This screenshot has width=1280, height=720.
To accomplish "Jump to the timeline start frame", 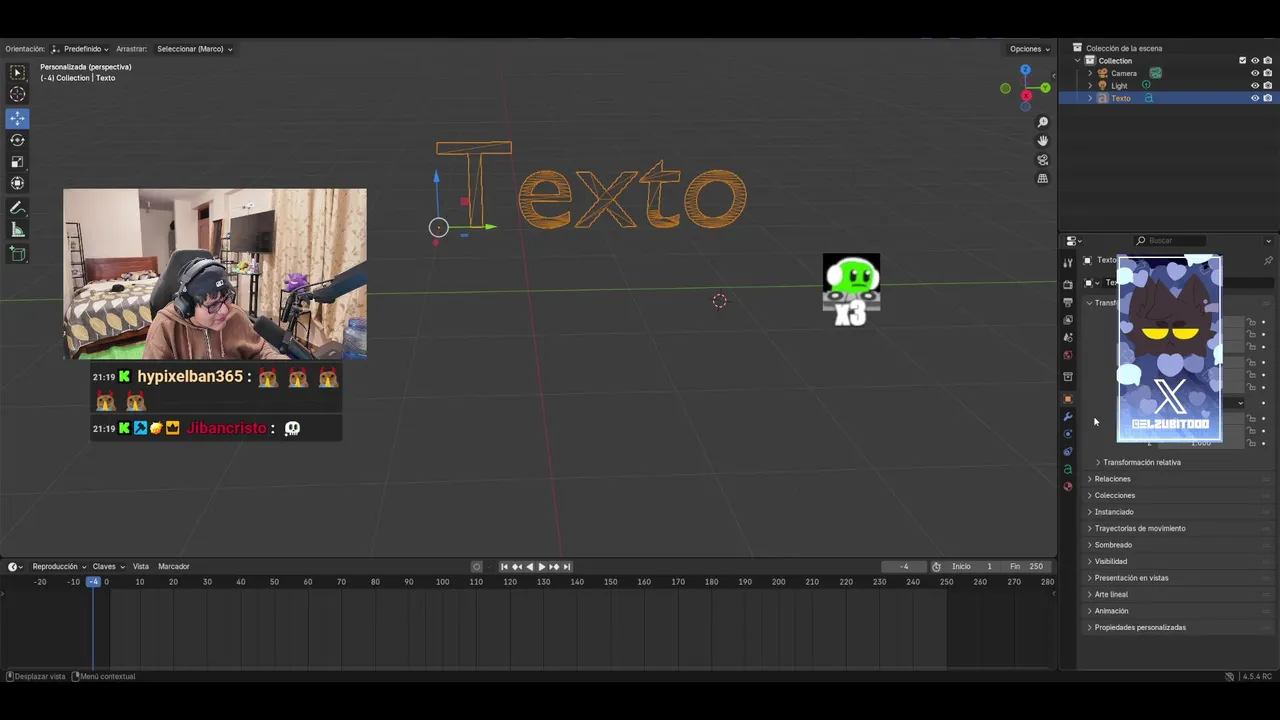I will 504,567.
